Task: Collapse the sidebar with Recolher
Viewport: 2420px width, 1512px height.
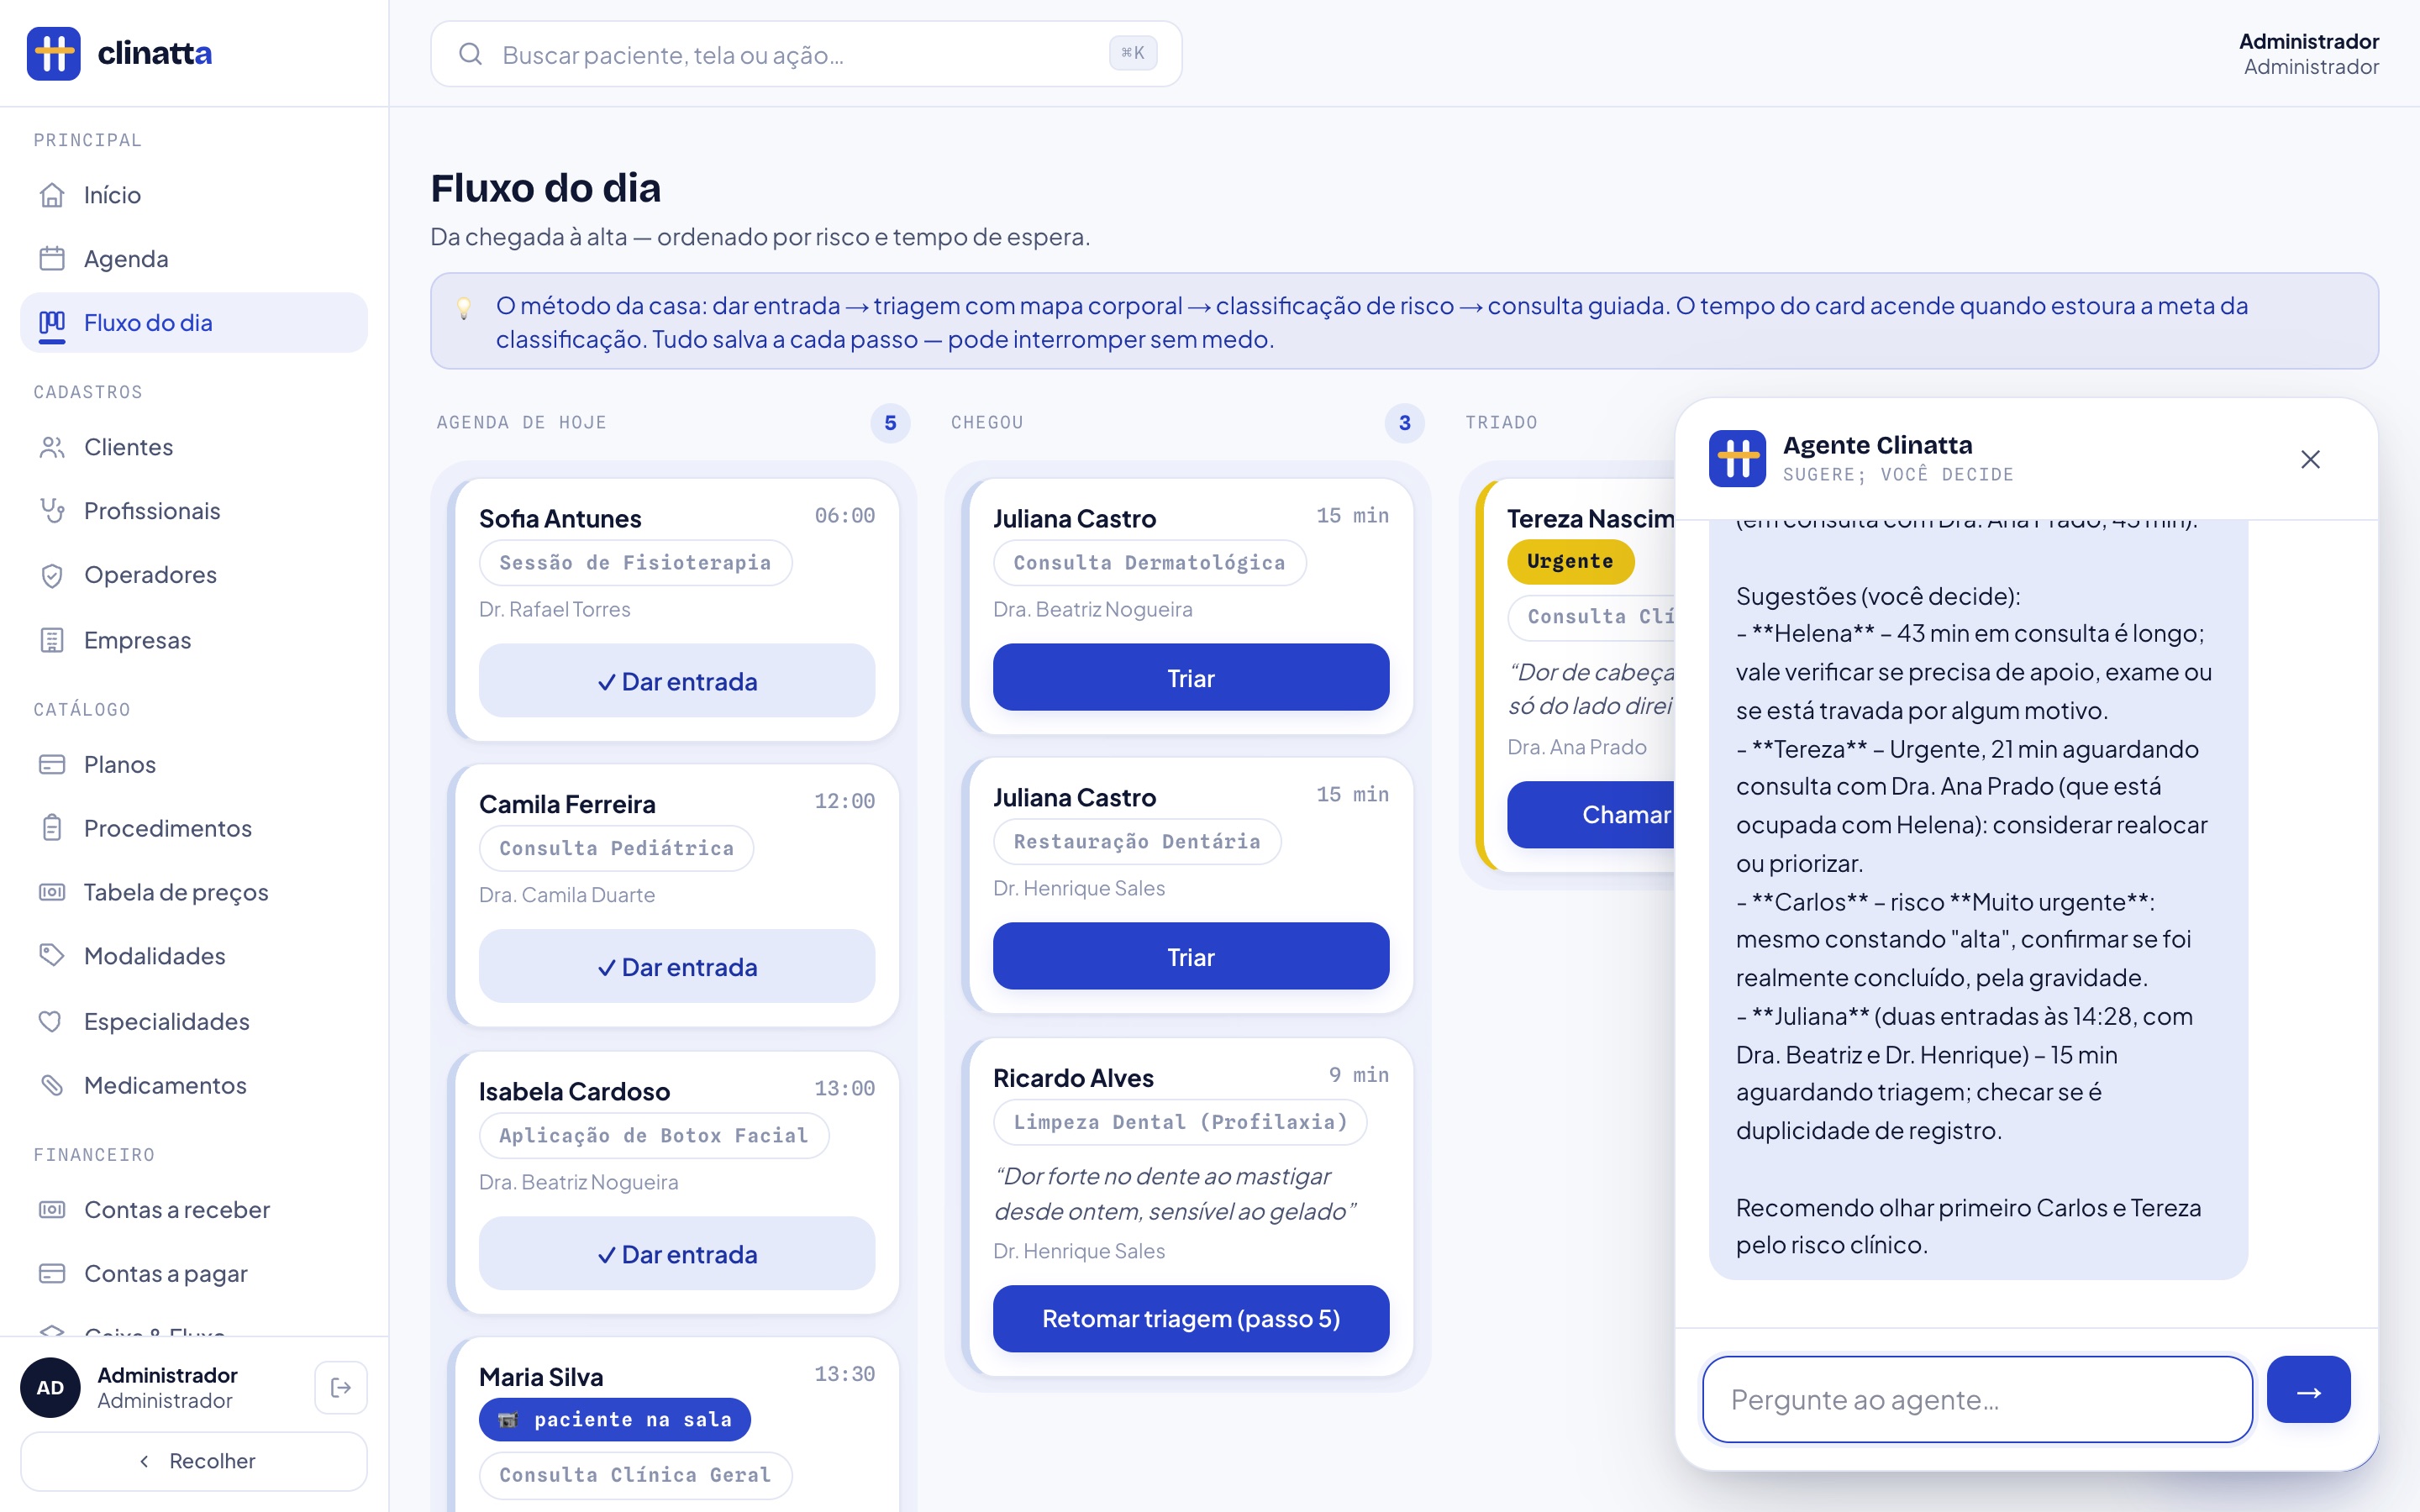Action: point(194,1461)
